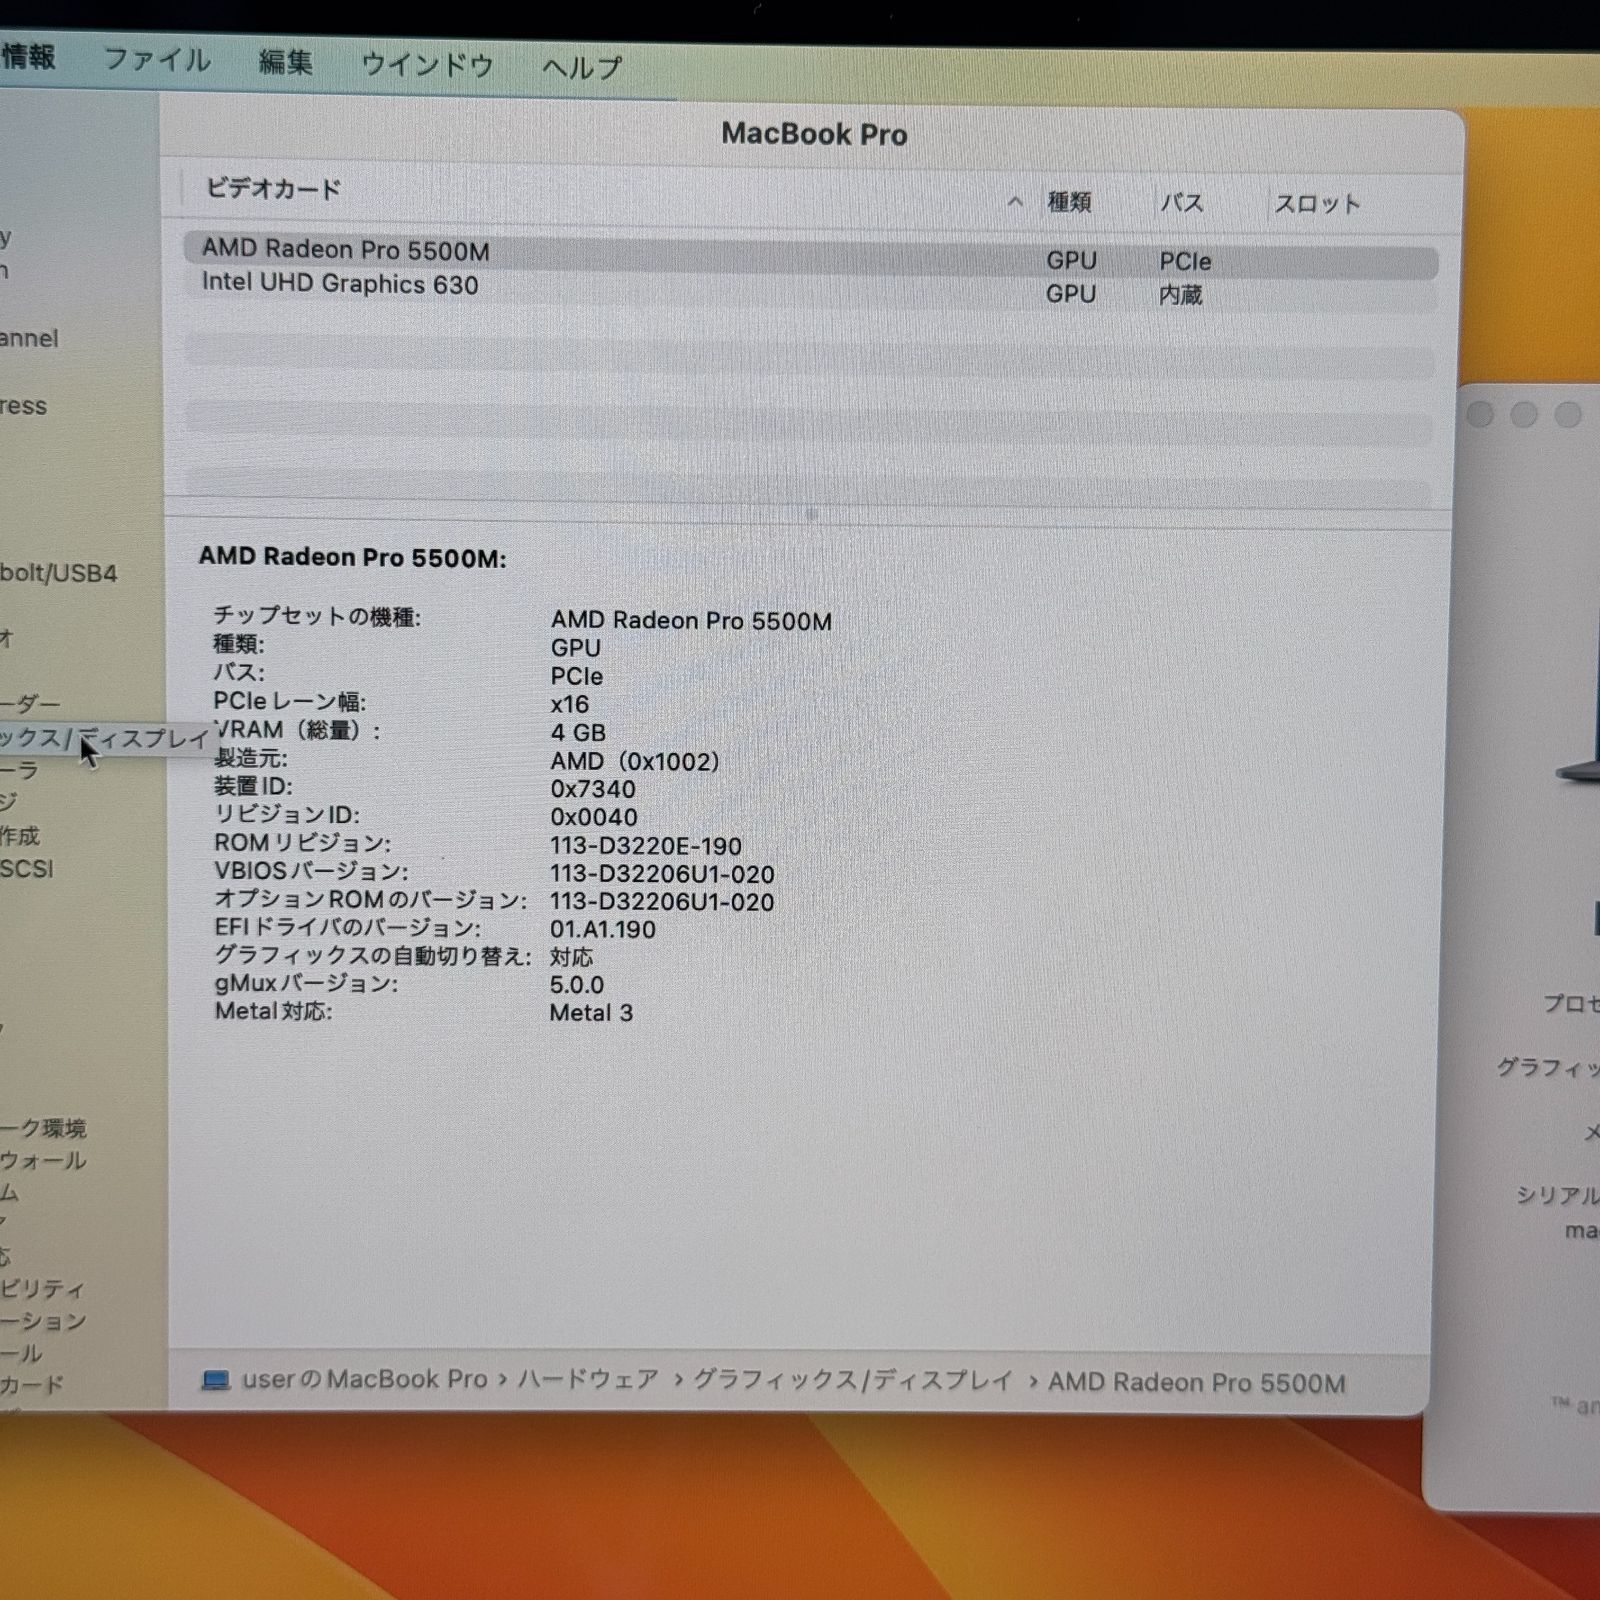The width and height of the screenshot is (1600, 1600).
Task: Click the 製造元 value AMD (0x1002)
Action: (x=635, y=761)
